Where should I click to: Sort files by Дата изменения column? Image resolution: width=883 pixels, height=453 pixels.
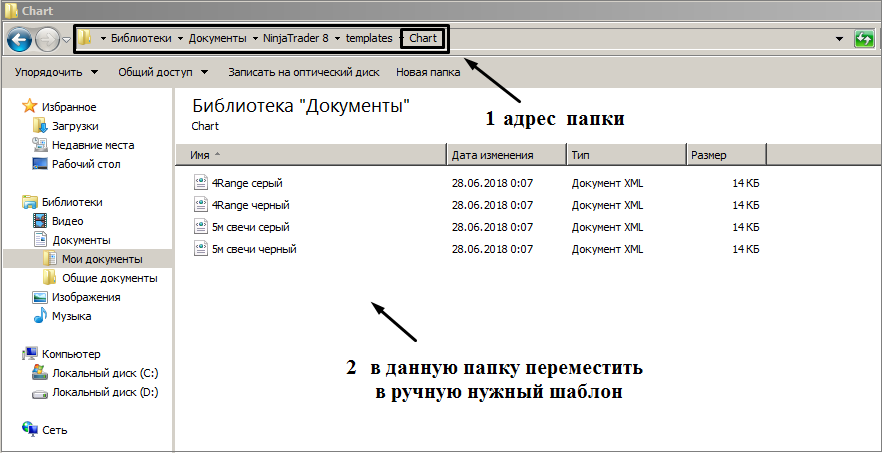pyautogui.click(x=492, y=155)
